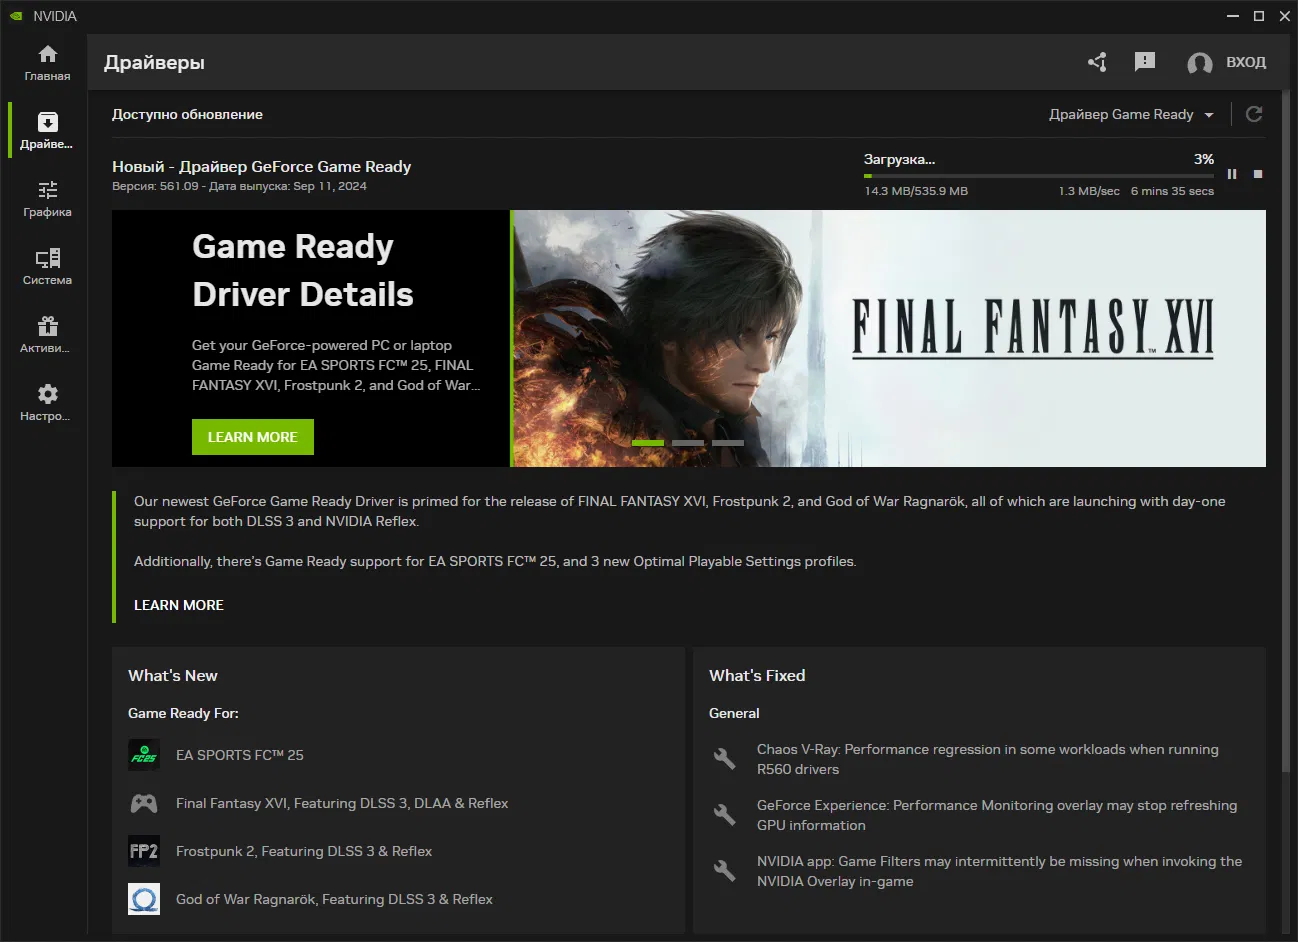Click the '1.3 MB/sec' speed value
This screenshot has height=942, width=1298.
(1089, 191)
